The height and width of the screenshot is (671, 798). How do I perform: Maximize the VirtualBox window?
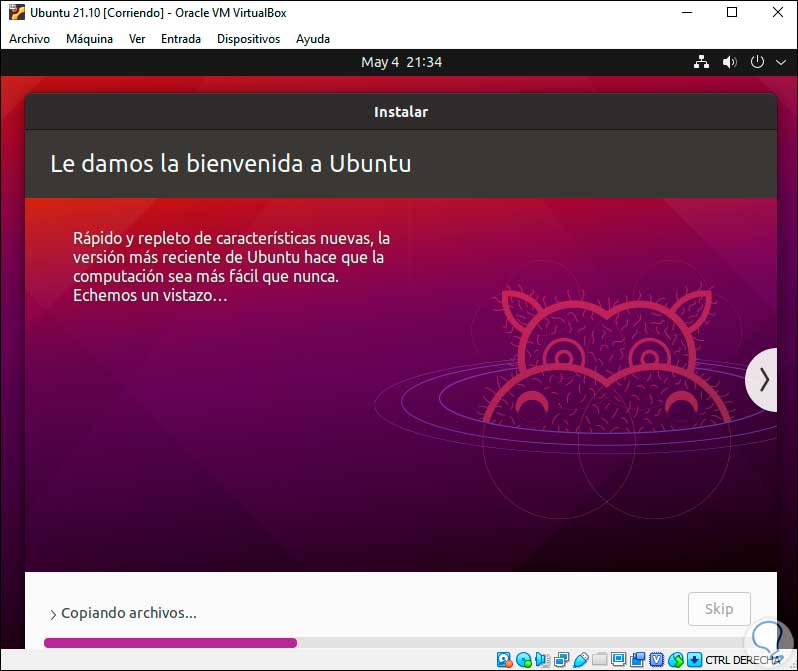point(732,12)
